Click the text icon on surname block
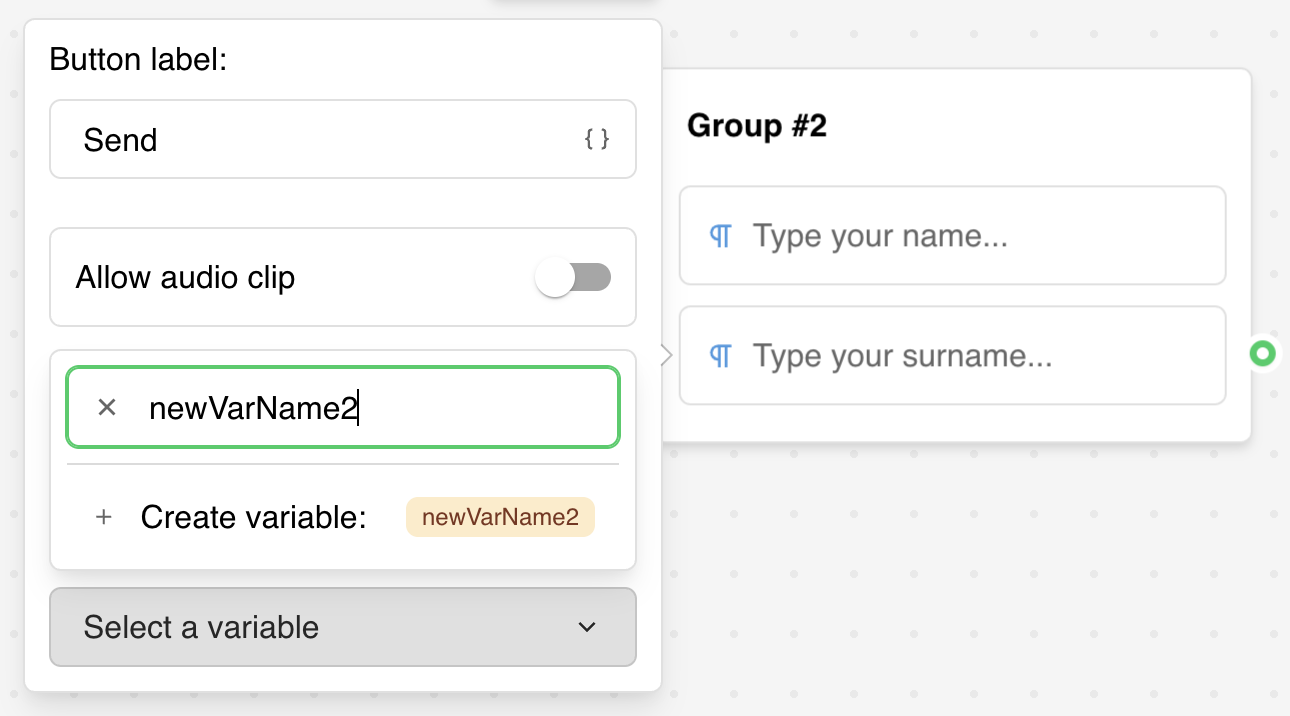This screenshot has width=1290, height=716. [720, 356]
